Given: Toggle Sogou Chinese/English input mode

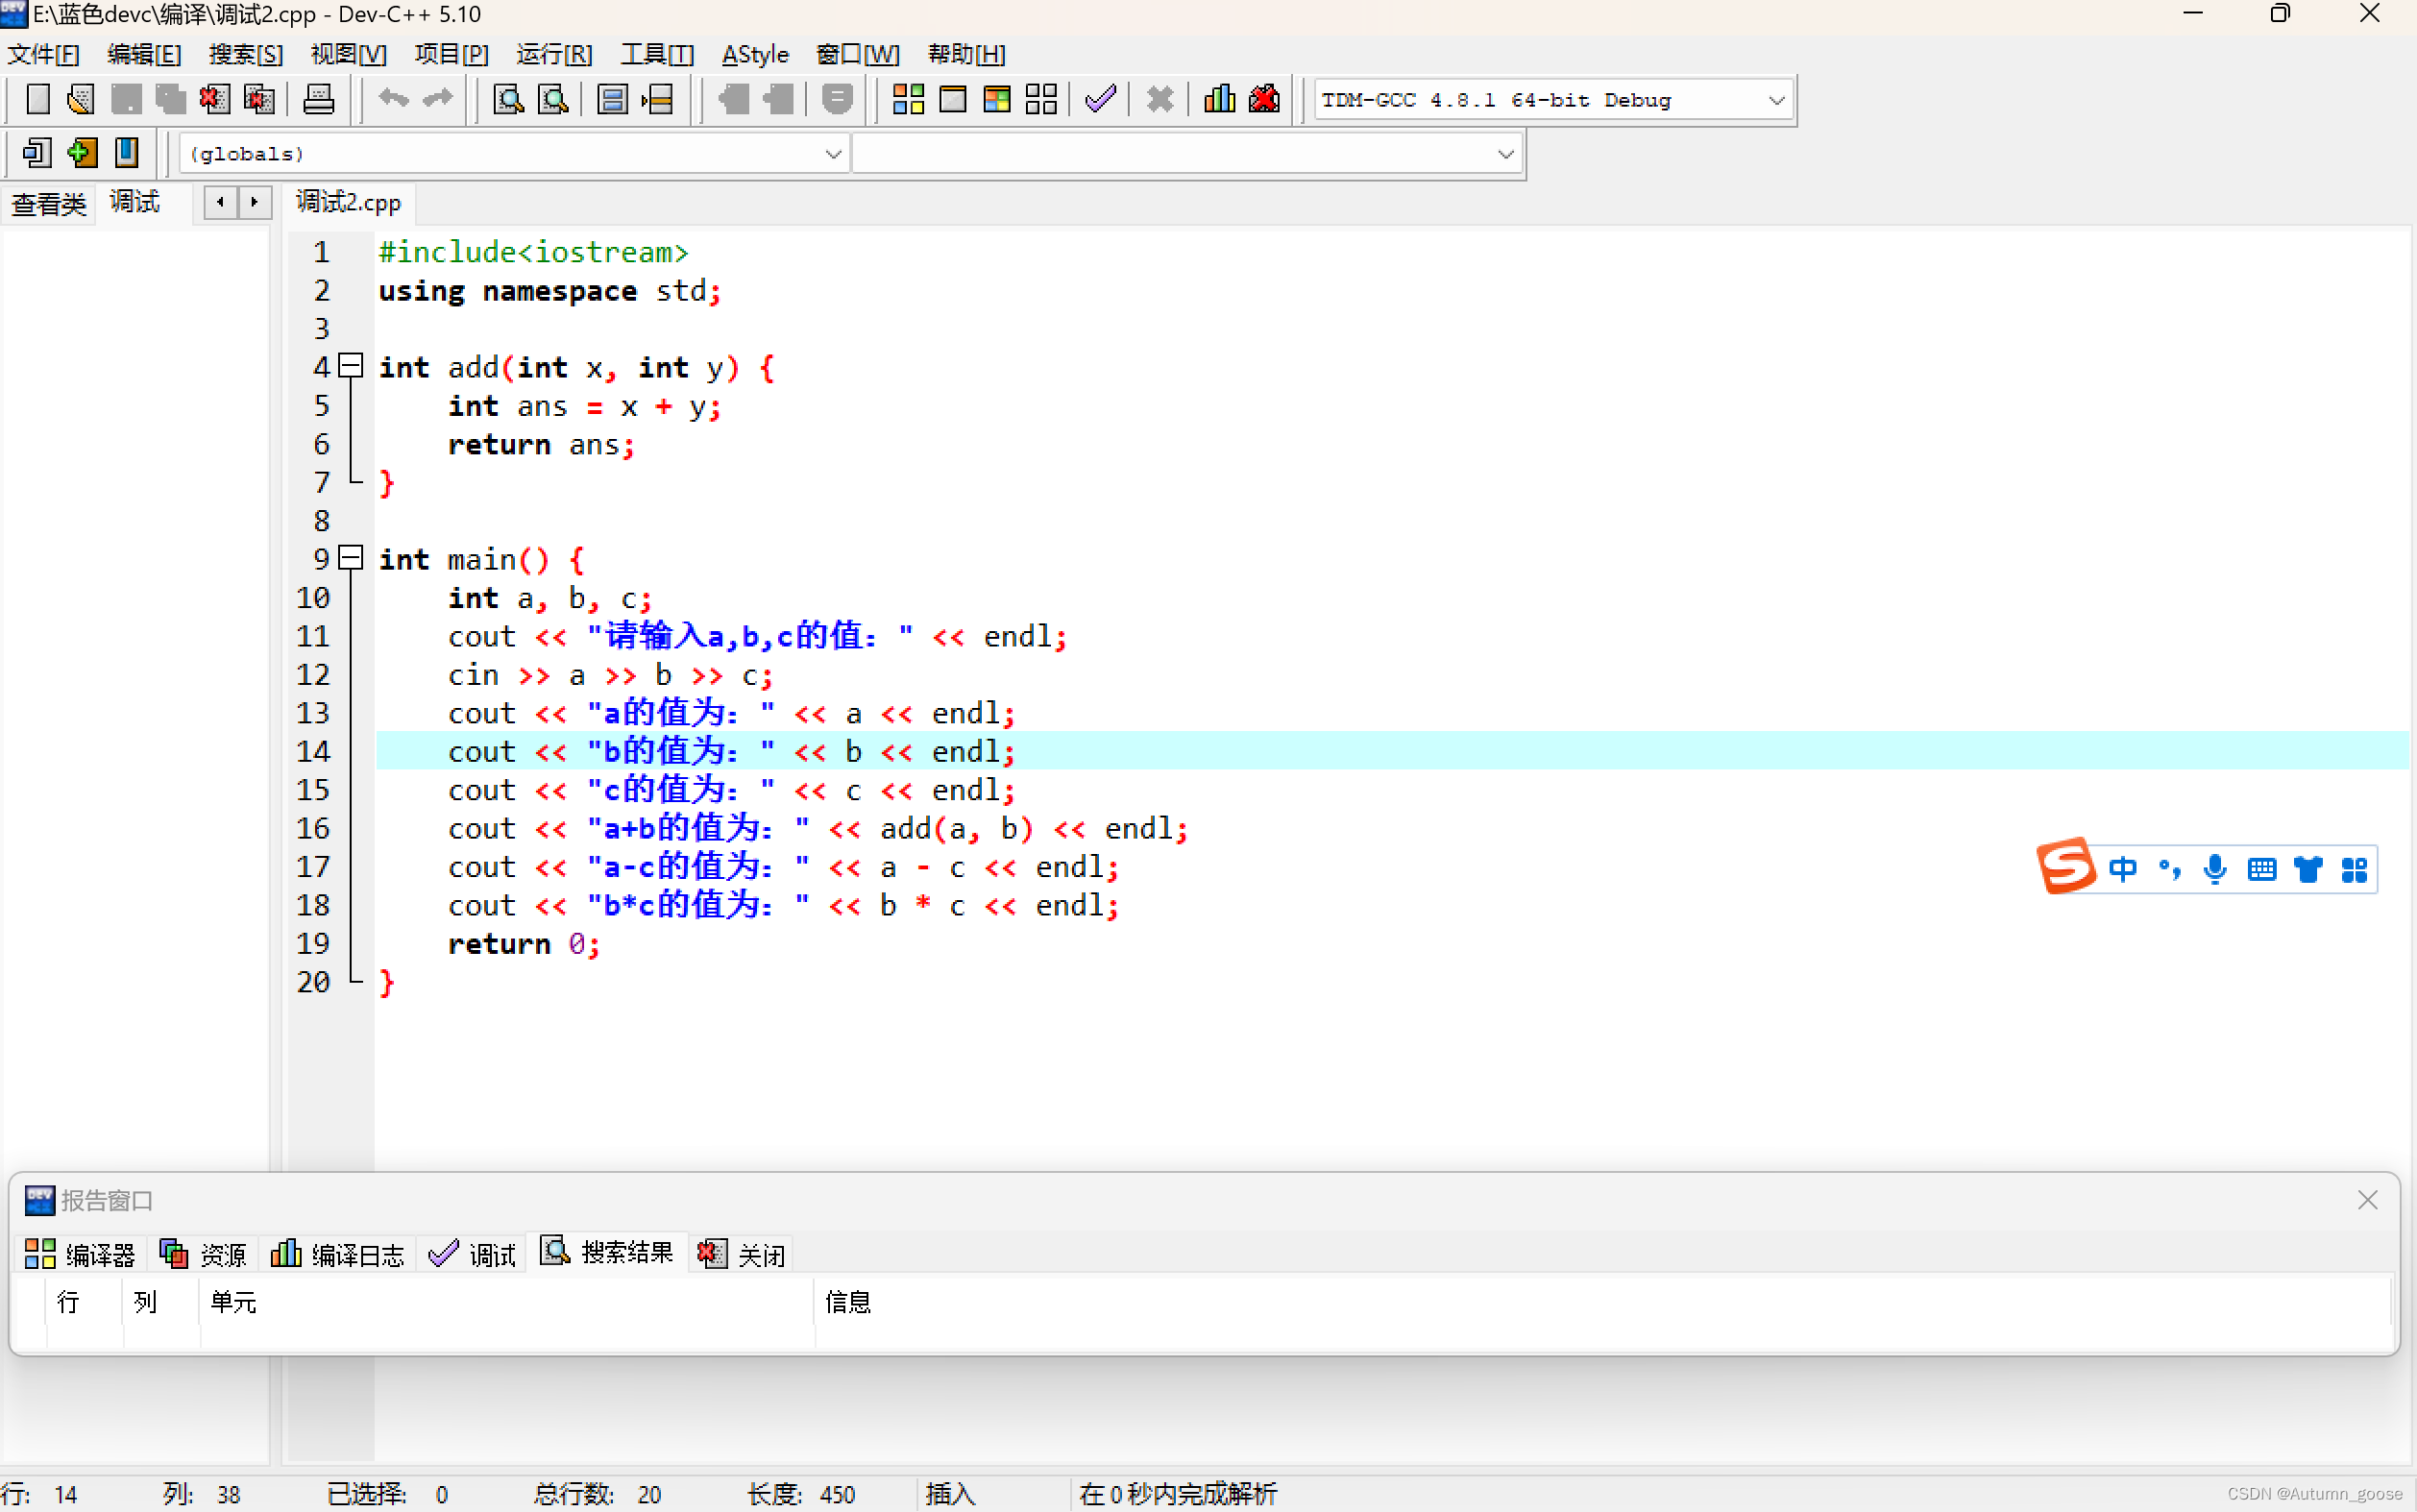Looking at the screenshot, I should [x=2122, y=869].
